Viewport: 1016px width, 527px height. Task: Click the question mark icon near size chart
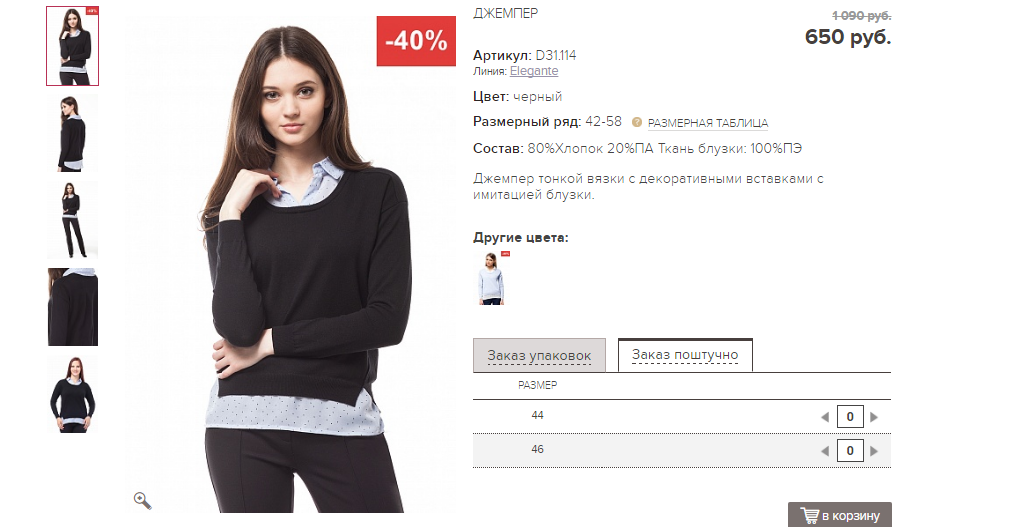point(636,123)
